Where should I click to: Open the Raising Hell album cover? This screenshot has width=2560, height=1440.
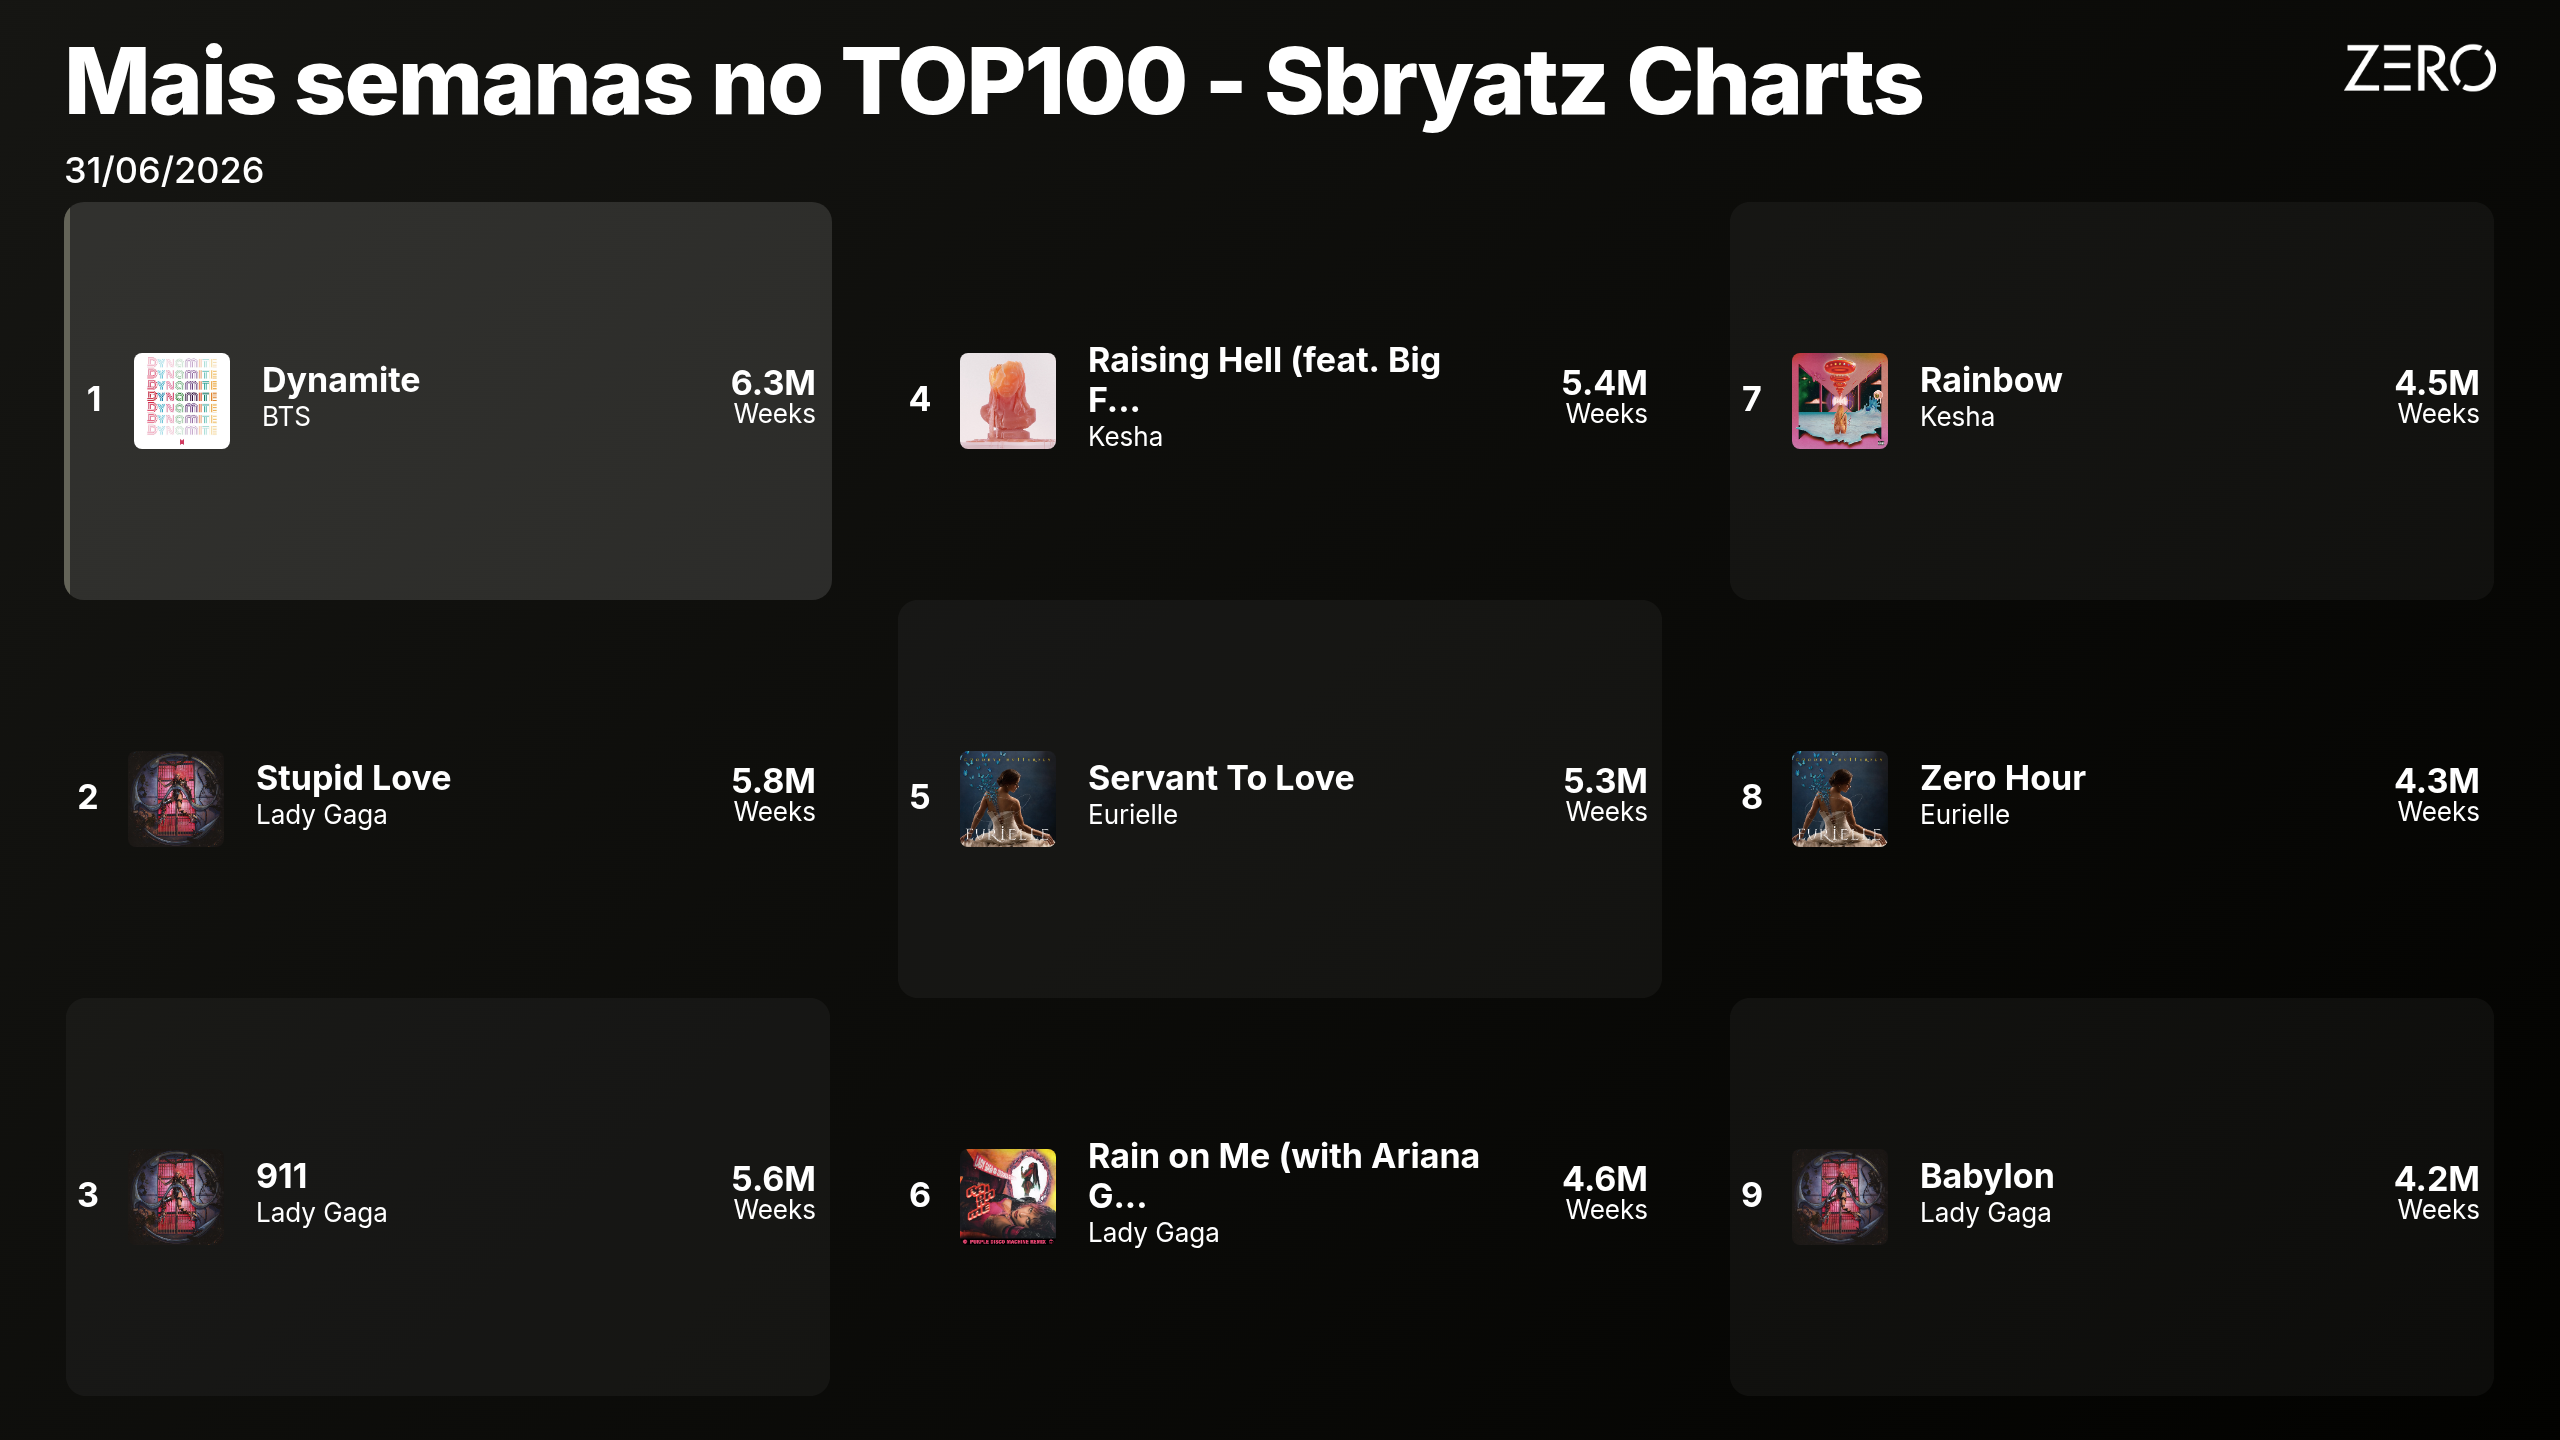tap(1008, 400)
